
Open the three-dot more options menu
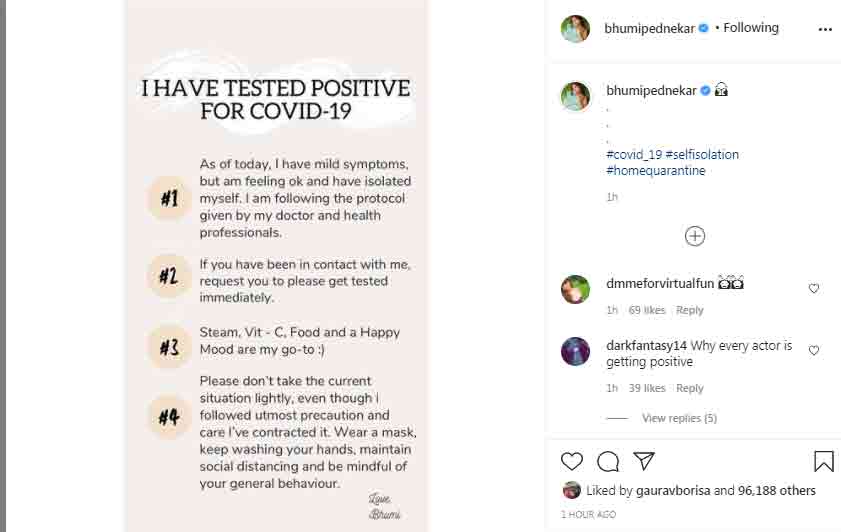click(825, 29)
